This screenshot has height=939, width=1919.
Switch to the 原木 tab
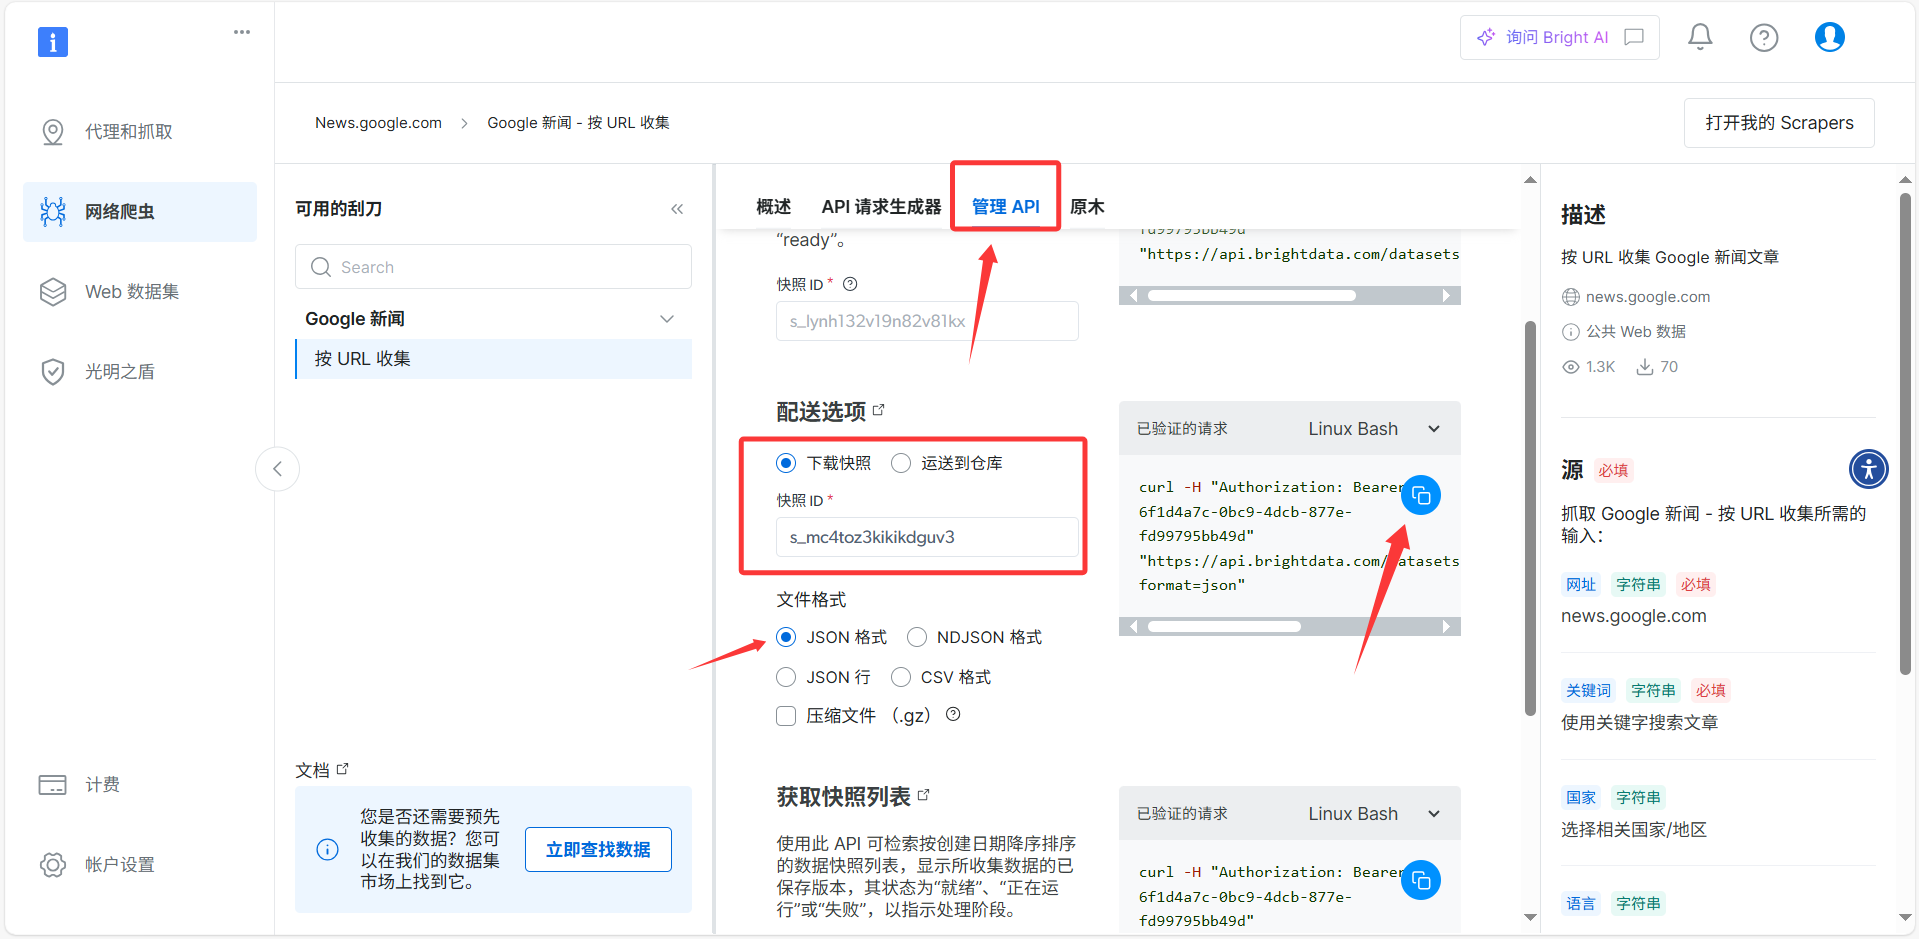[1087, 207]
